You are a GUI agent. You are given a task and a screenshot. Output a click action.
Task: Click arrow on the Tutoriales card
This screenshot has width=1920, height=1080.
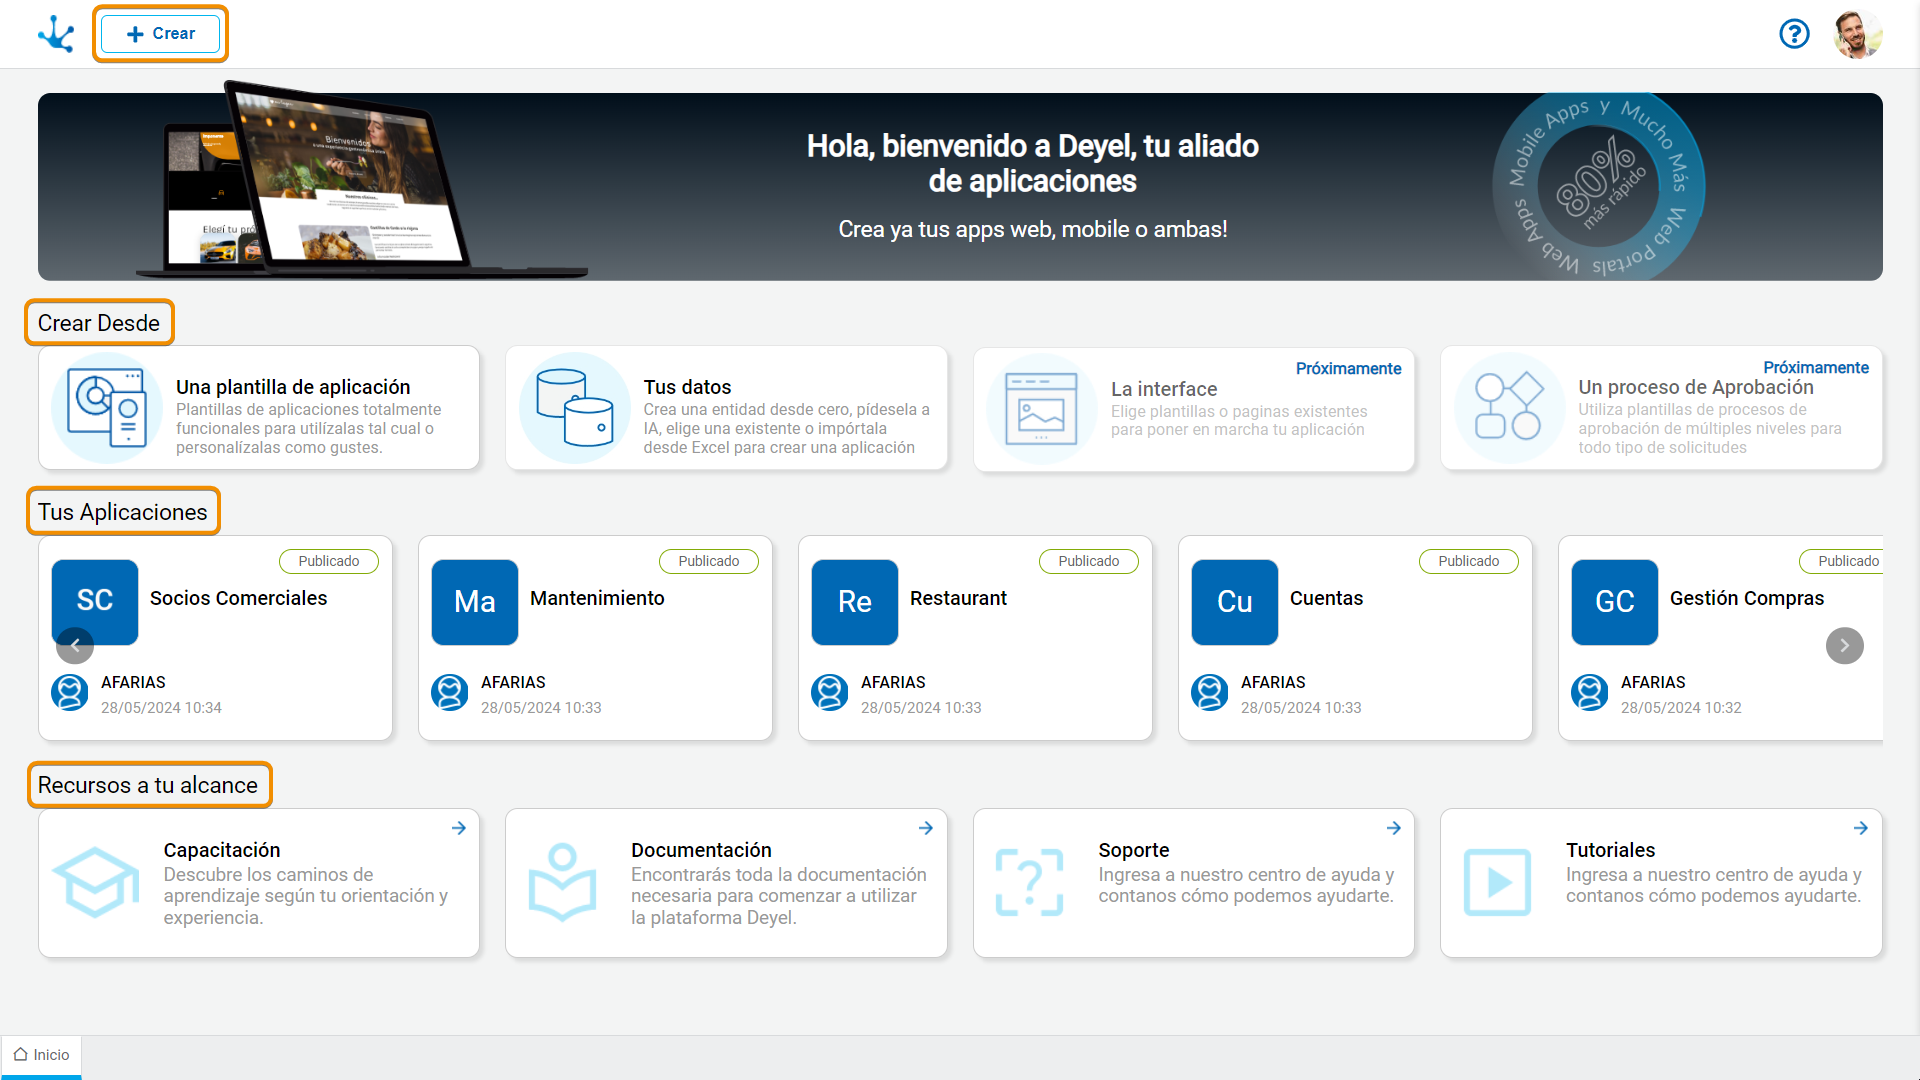coord(1861,828)
